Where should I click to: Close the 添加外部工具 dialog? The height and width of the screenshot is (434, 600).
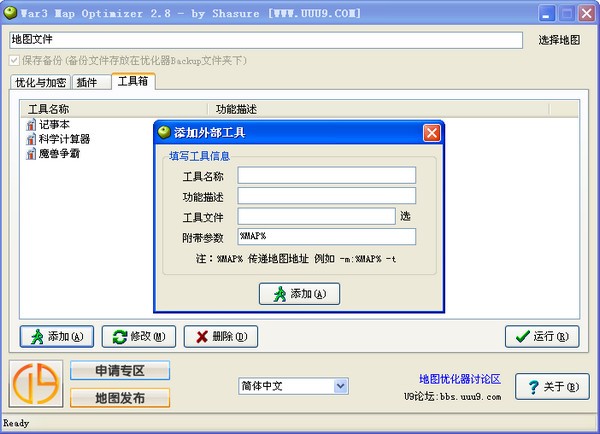[432, 133]
